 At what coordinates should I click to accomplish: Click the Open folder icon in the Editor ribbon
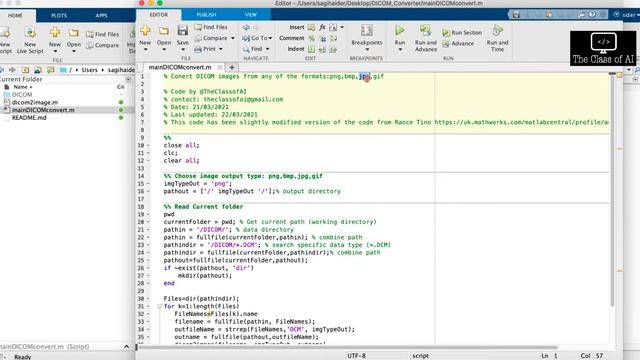(164, 31)
